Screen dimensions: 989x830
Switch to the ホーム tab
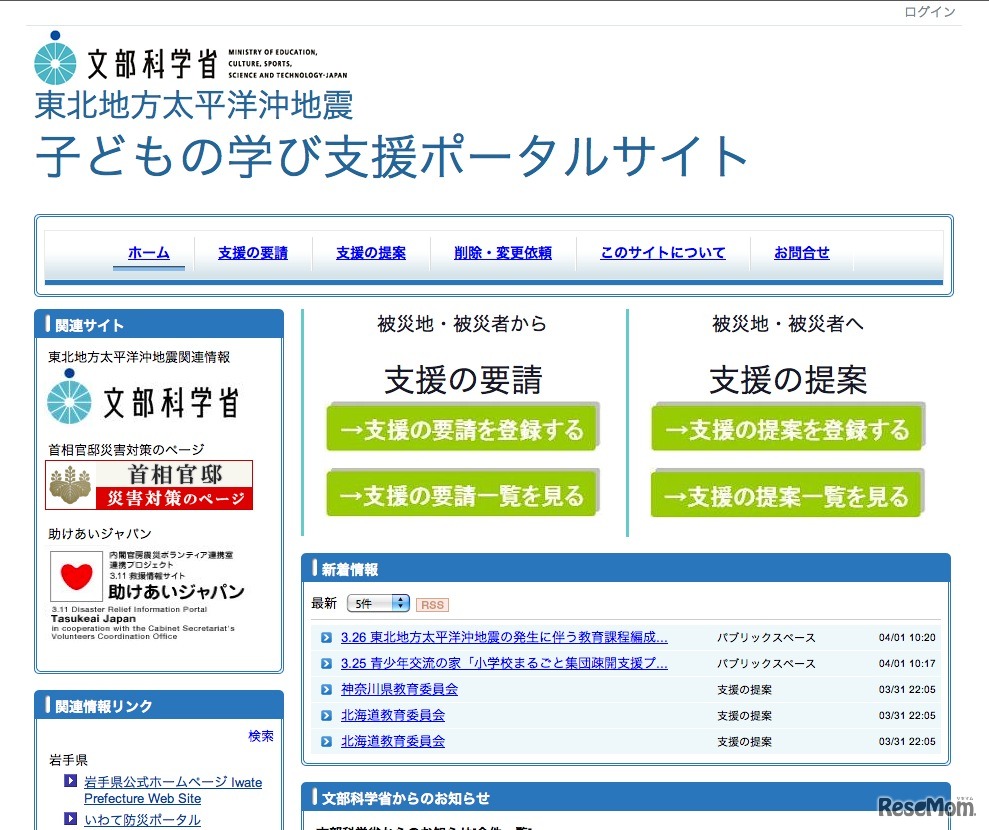click(x=148, y=253)
